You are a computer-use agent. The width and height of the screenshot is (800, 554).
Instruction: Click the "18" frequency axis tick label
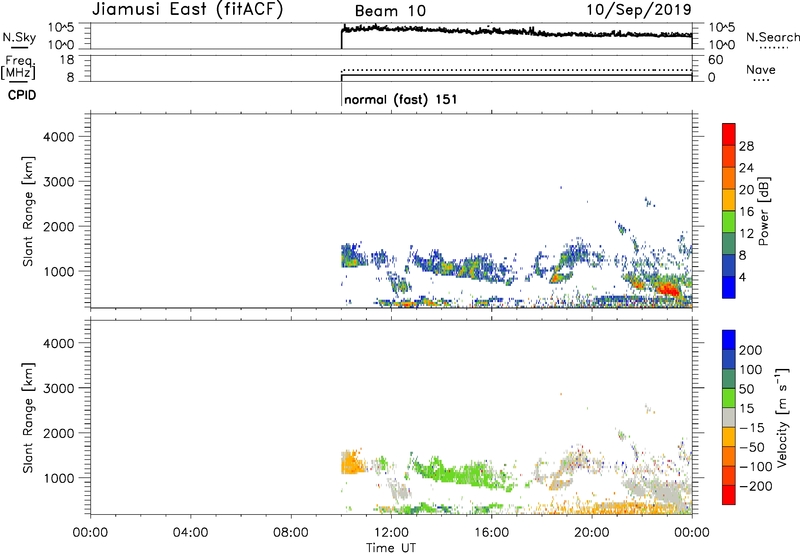[67, 60]
